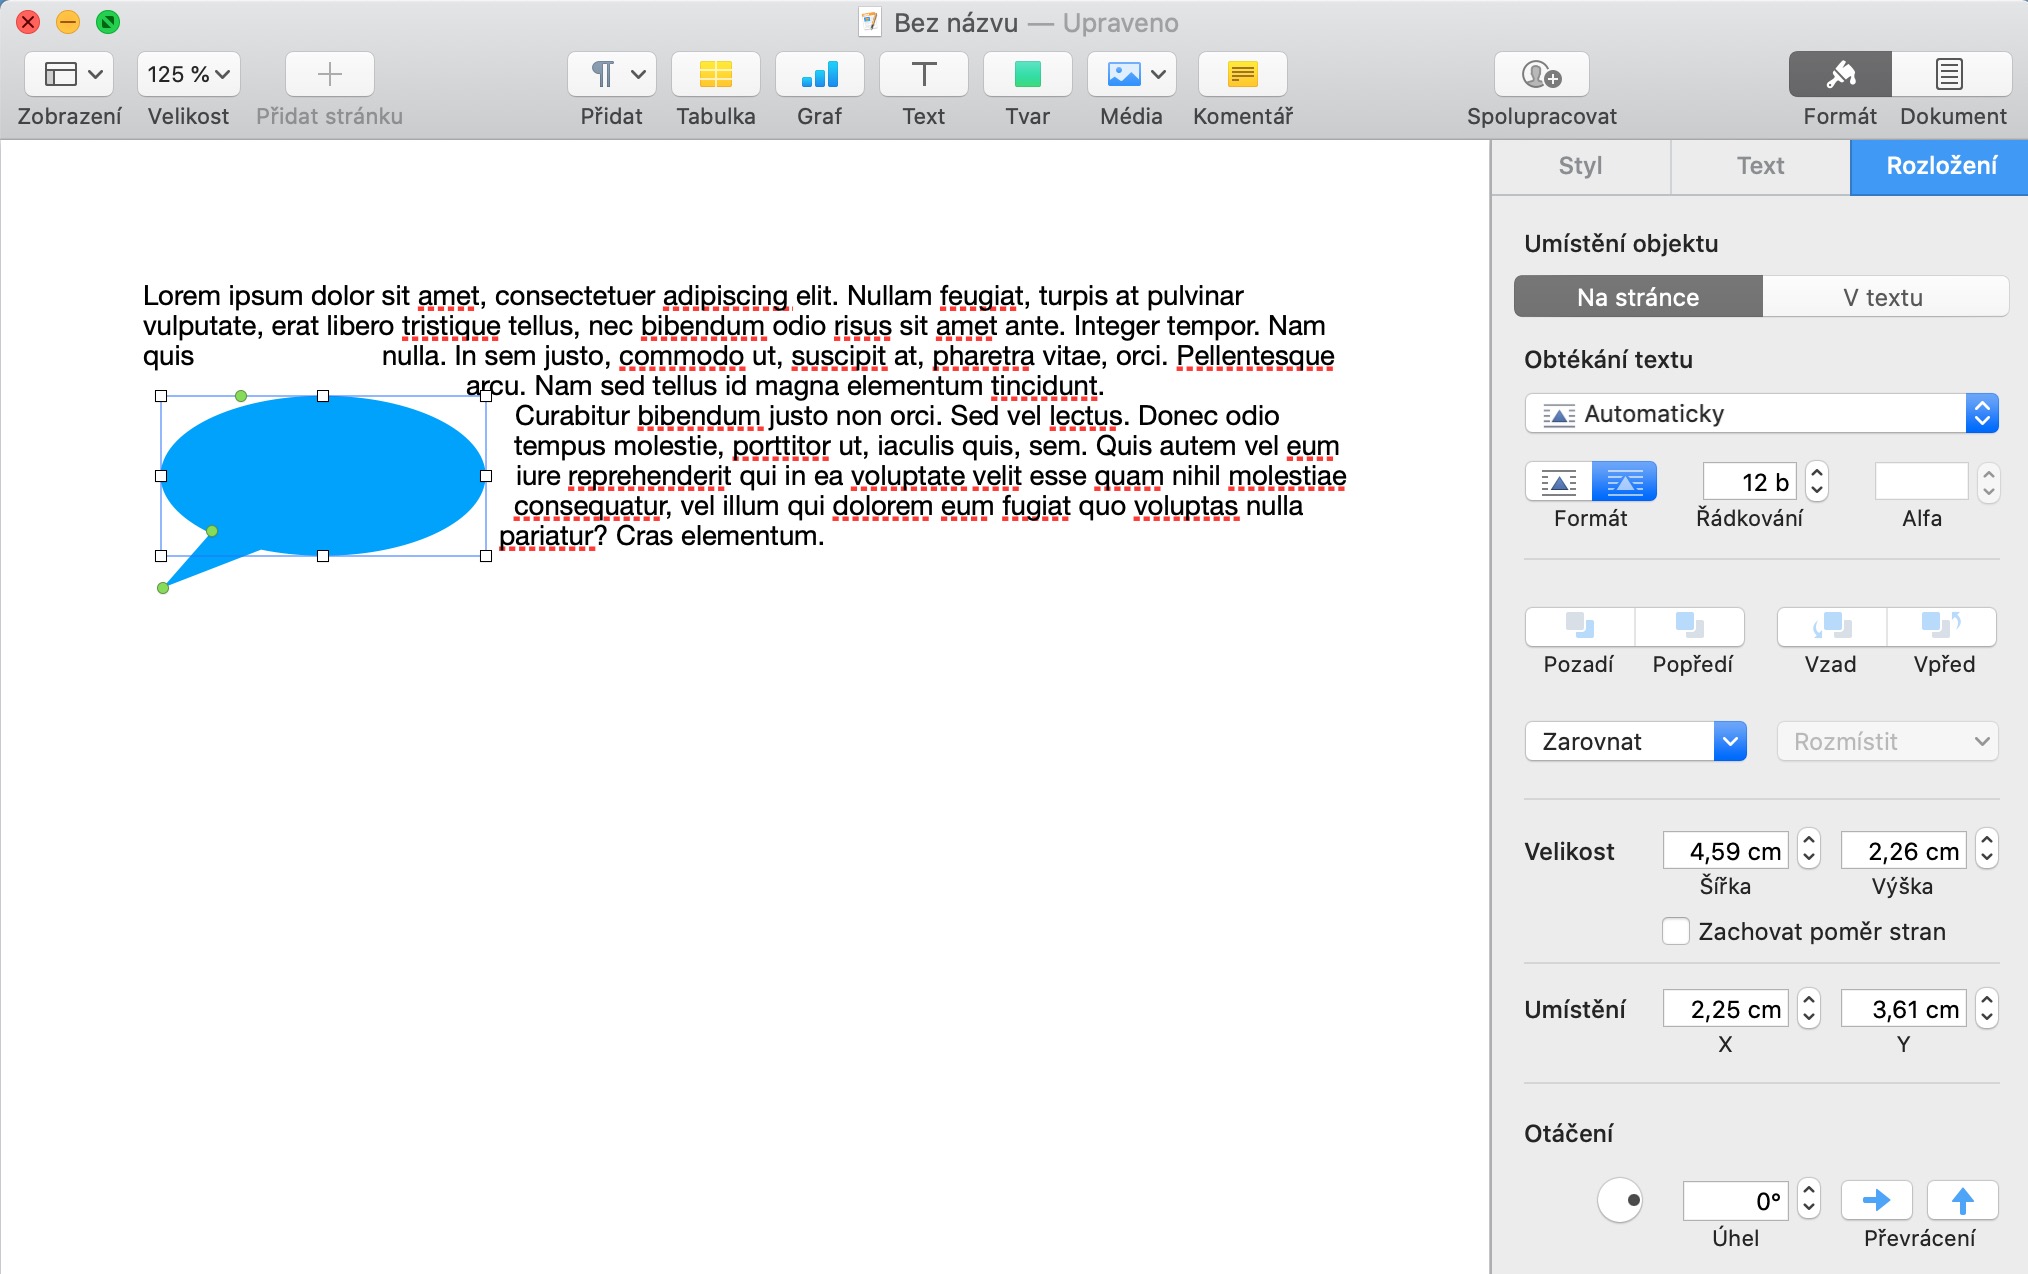This screenshot has width=2028, height=1274.
Task: Click the Šířka width input field
Action: pos(1727,851)
